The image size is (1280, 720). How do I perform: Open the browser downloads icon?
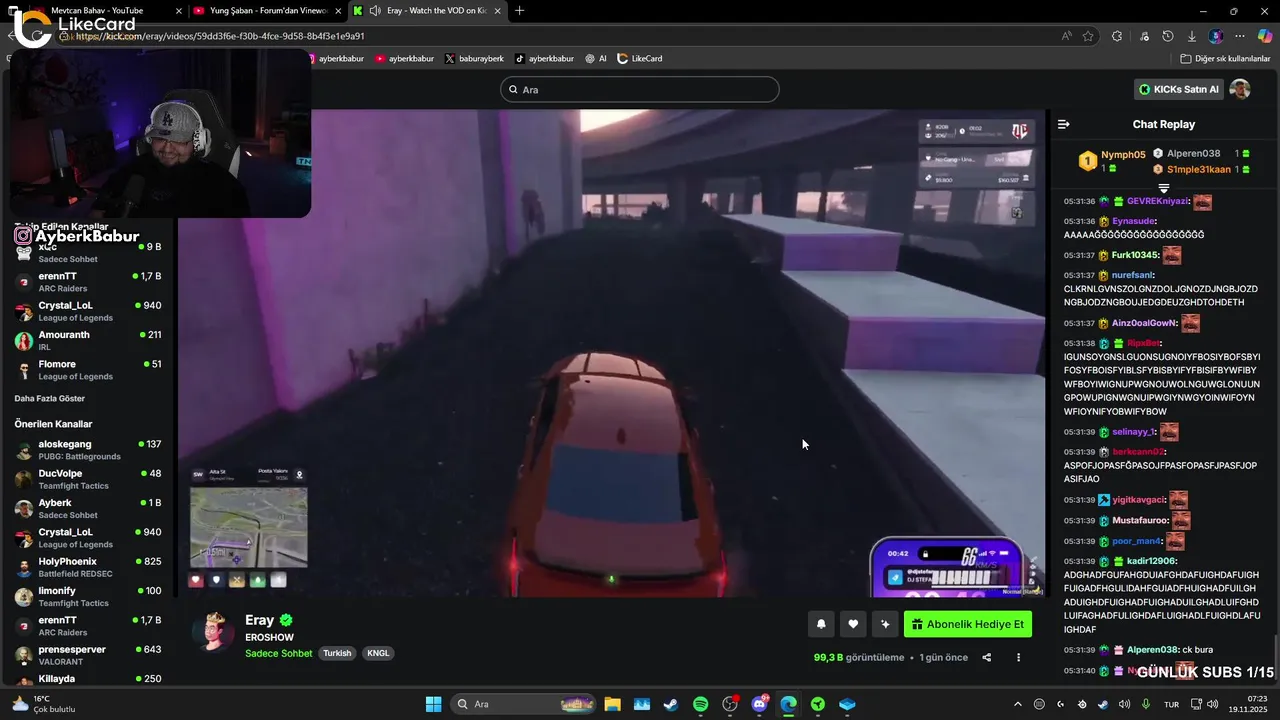(1192, 36)
